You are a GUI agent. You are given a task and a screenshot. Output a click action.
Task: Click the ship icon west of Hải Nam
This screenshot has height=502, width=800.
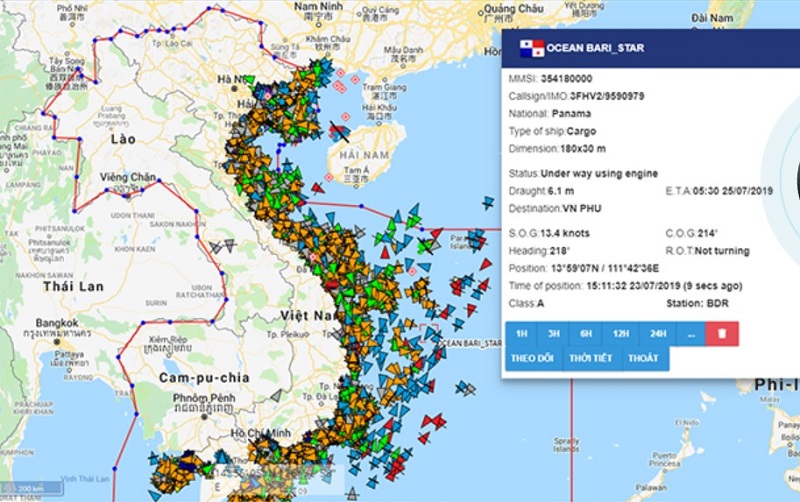point(339,133)
